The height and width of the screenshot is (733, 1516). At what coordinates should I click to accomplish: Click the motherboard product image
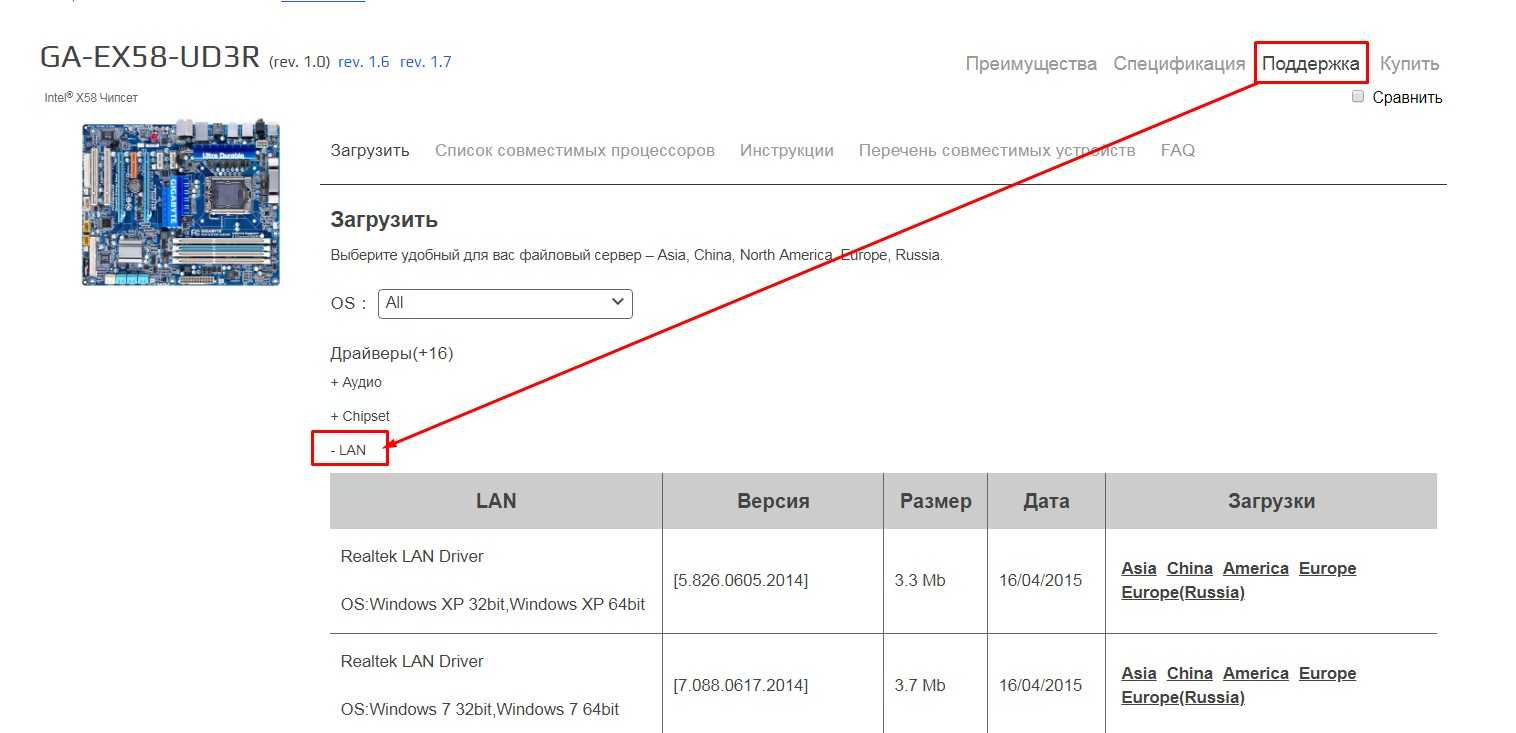tap(181, 204)
